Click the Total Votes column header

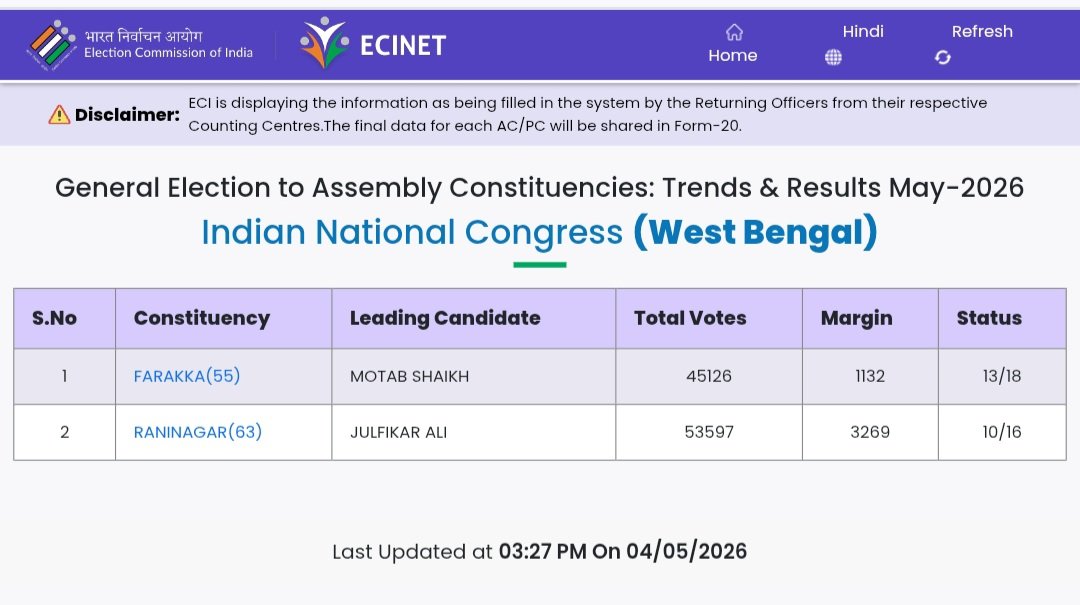click(x=690, y=318)
